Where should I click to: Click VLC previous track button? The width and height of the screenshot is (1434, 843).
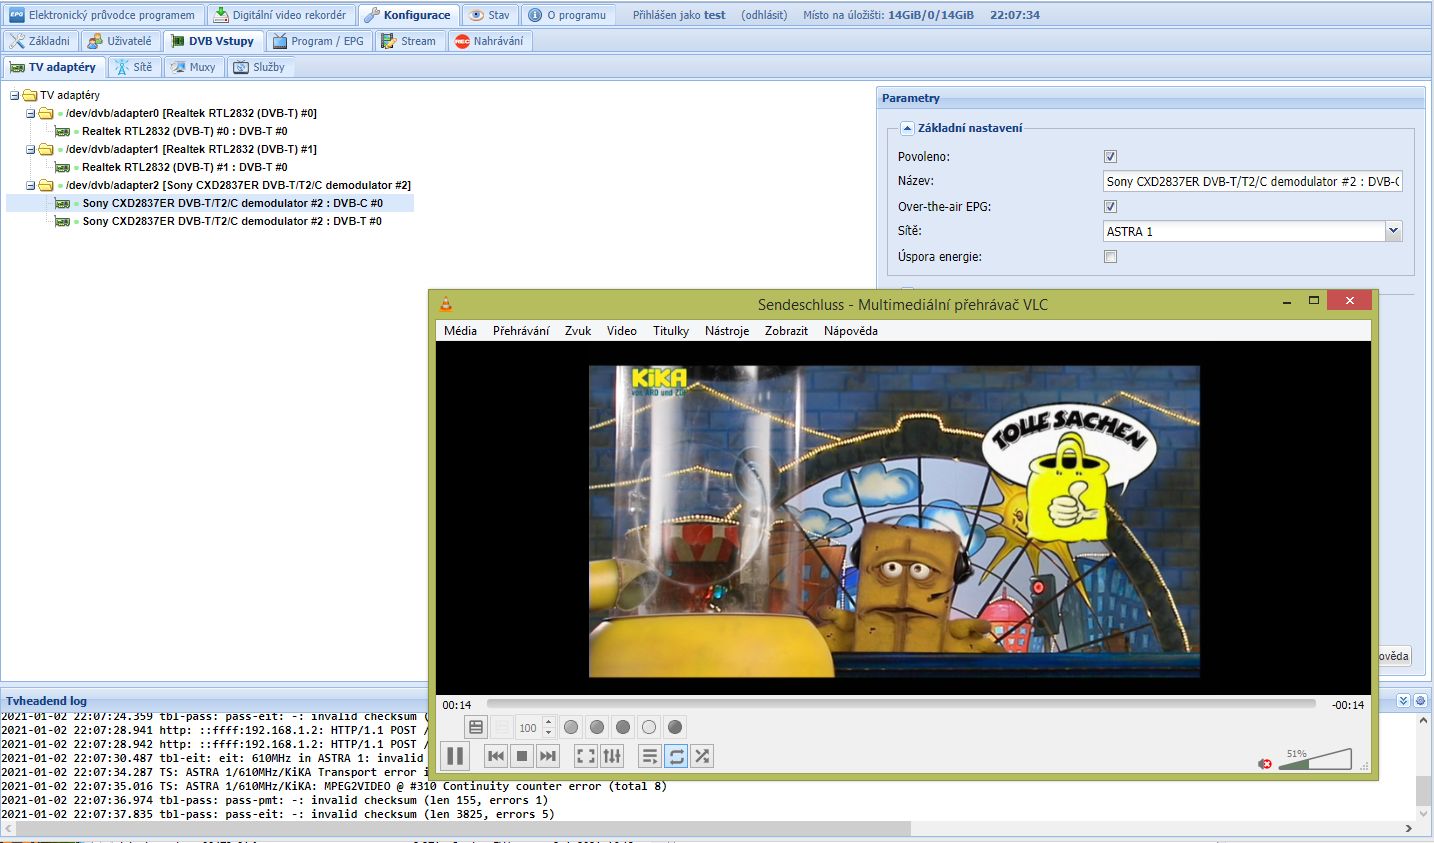pyautogui.click(x=496, y=756)
